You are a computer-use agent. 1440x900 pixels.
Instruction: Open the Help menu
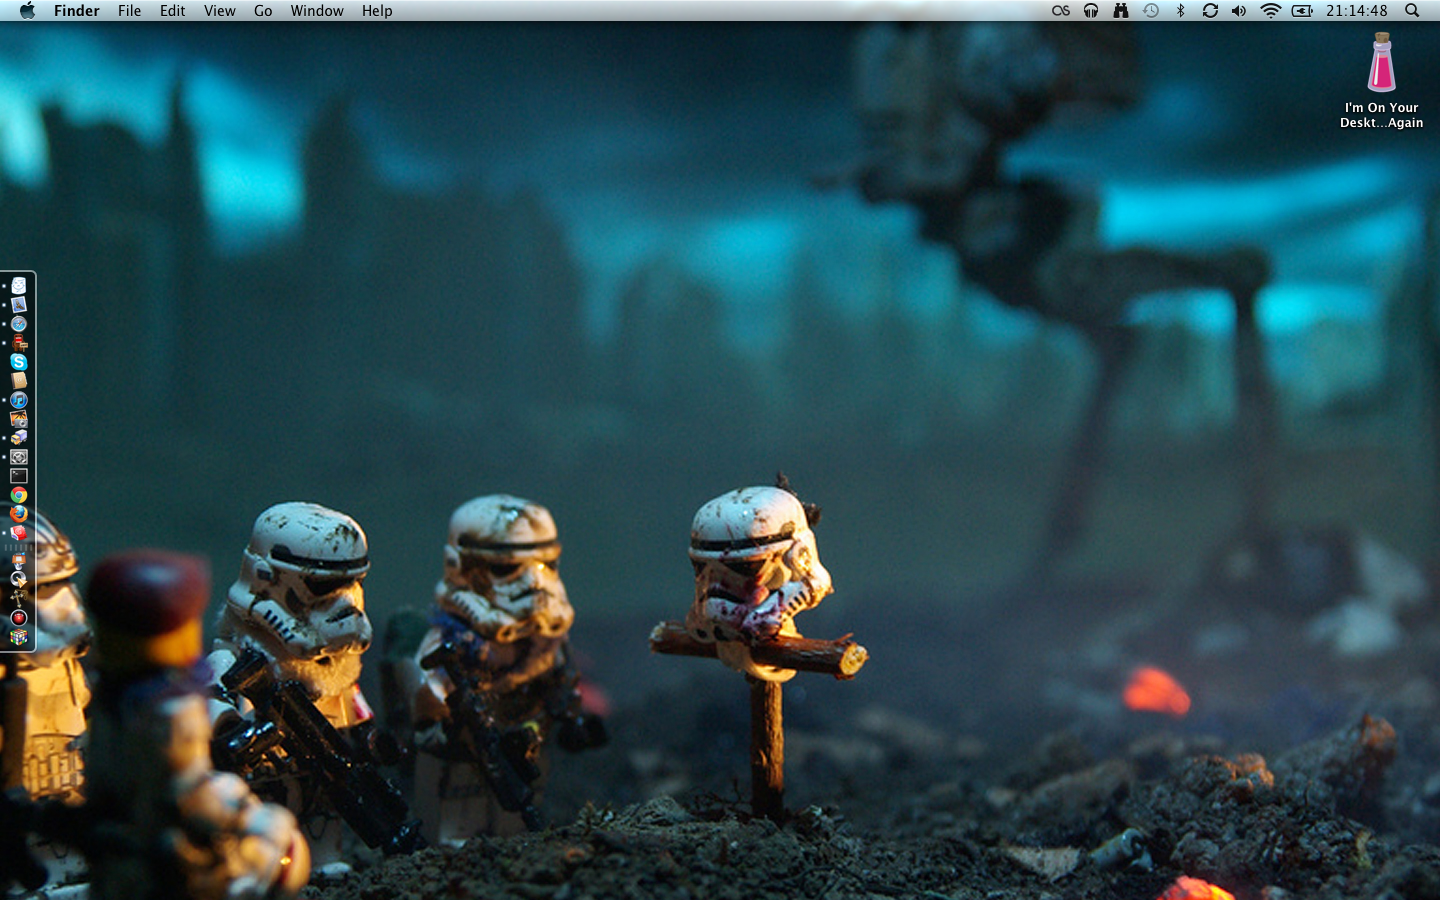pos(377,11)
